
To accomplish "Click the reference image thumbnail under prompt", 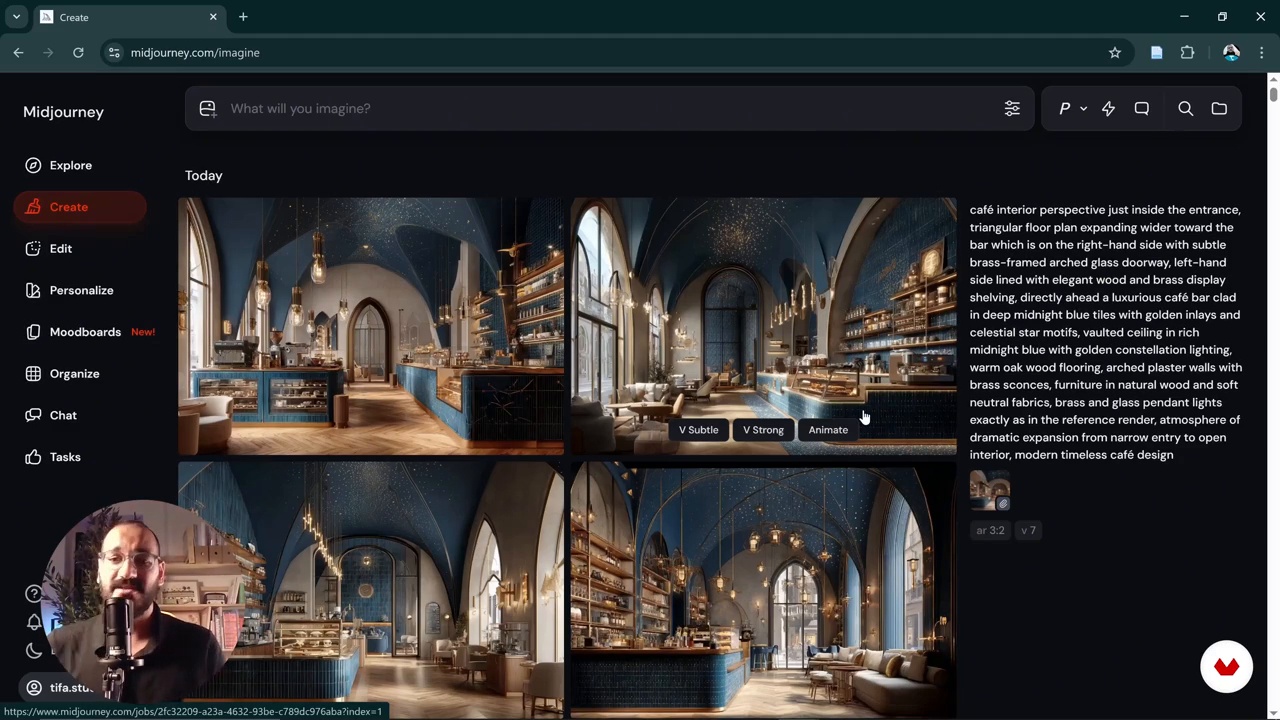I will coord(990,491).
